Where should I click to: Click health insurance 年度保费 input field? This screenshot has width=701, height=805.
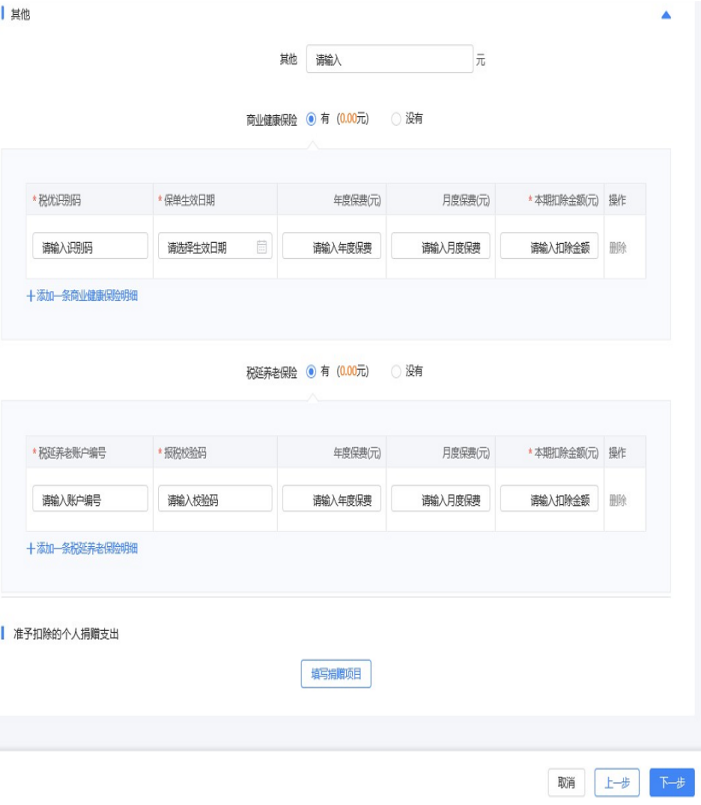click(331, 247)
